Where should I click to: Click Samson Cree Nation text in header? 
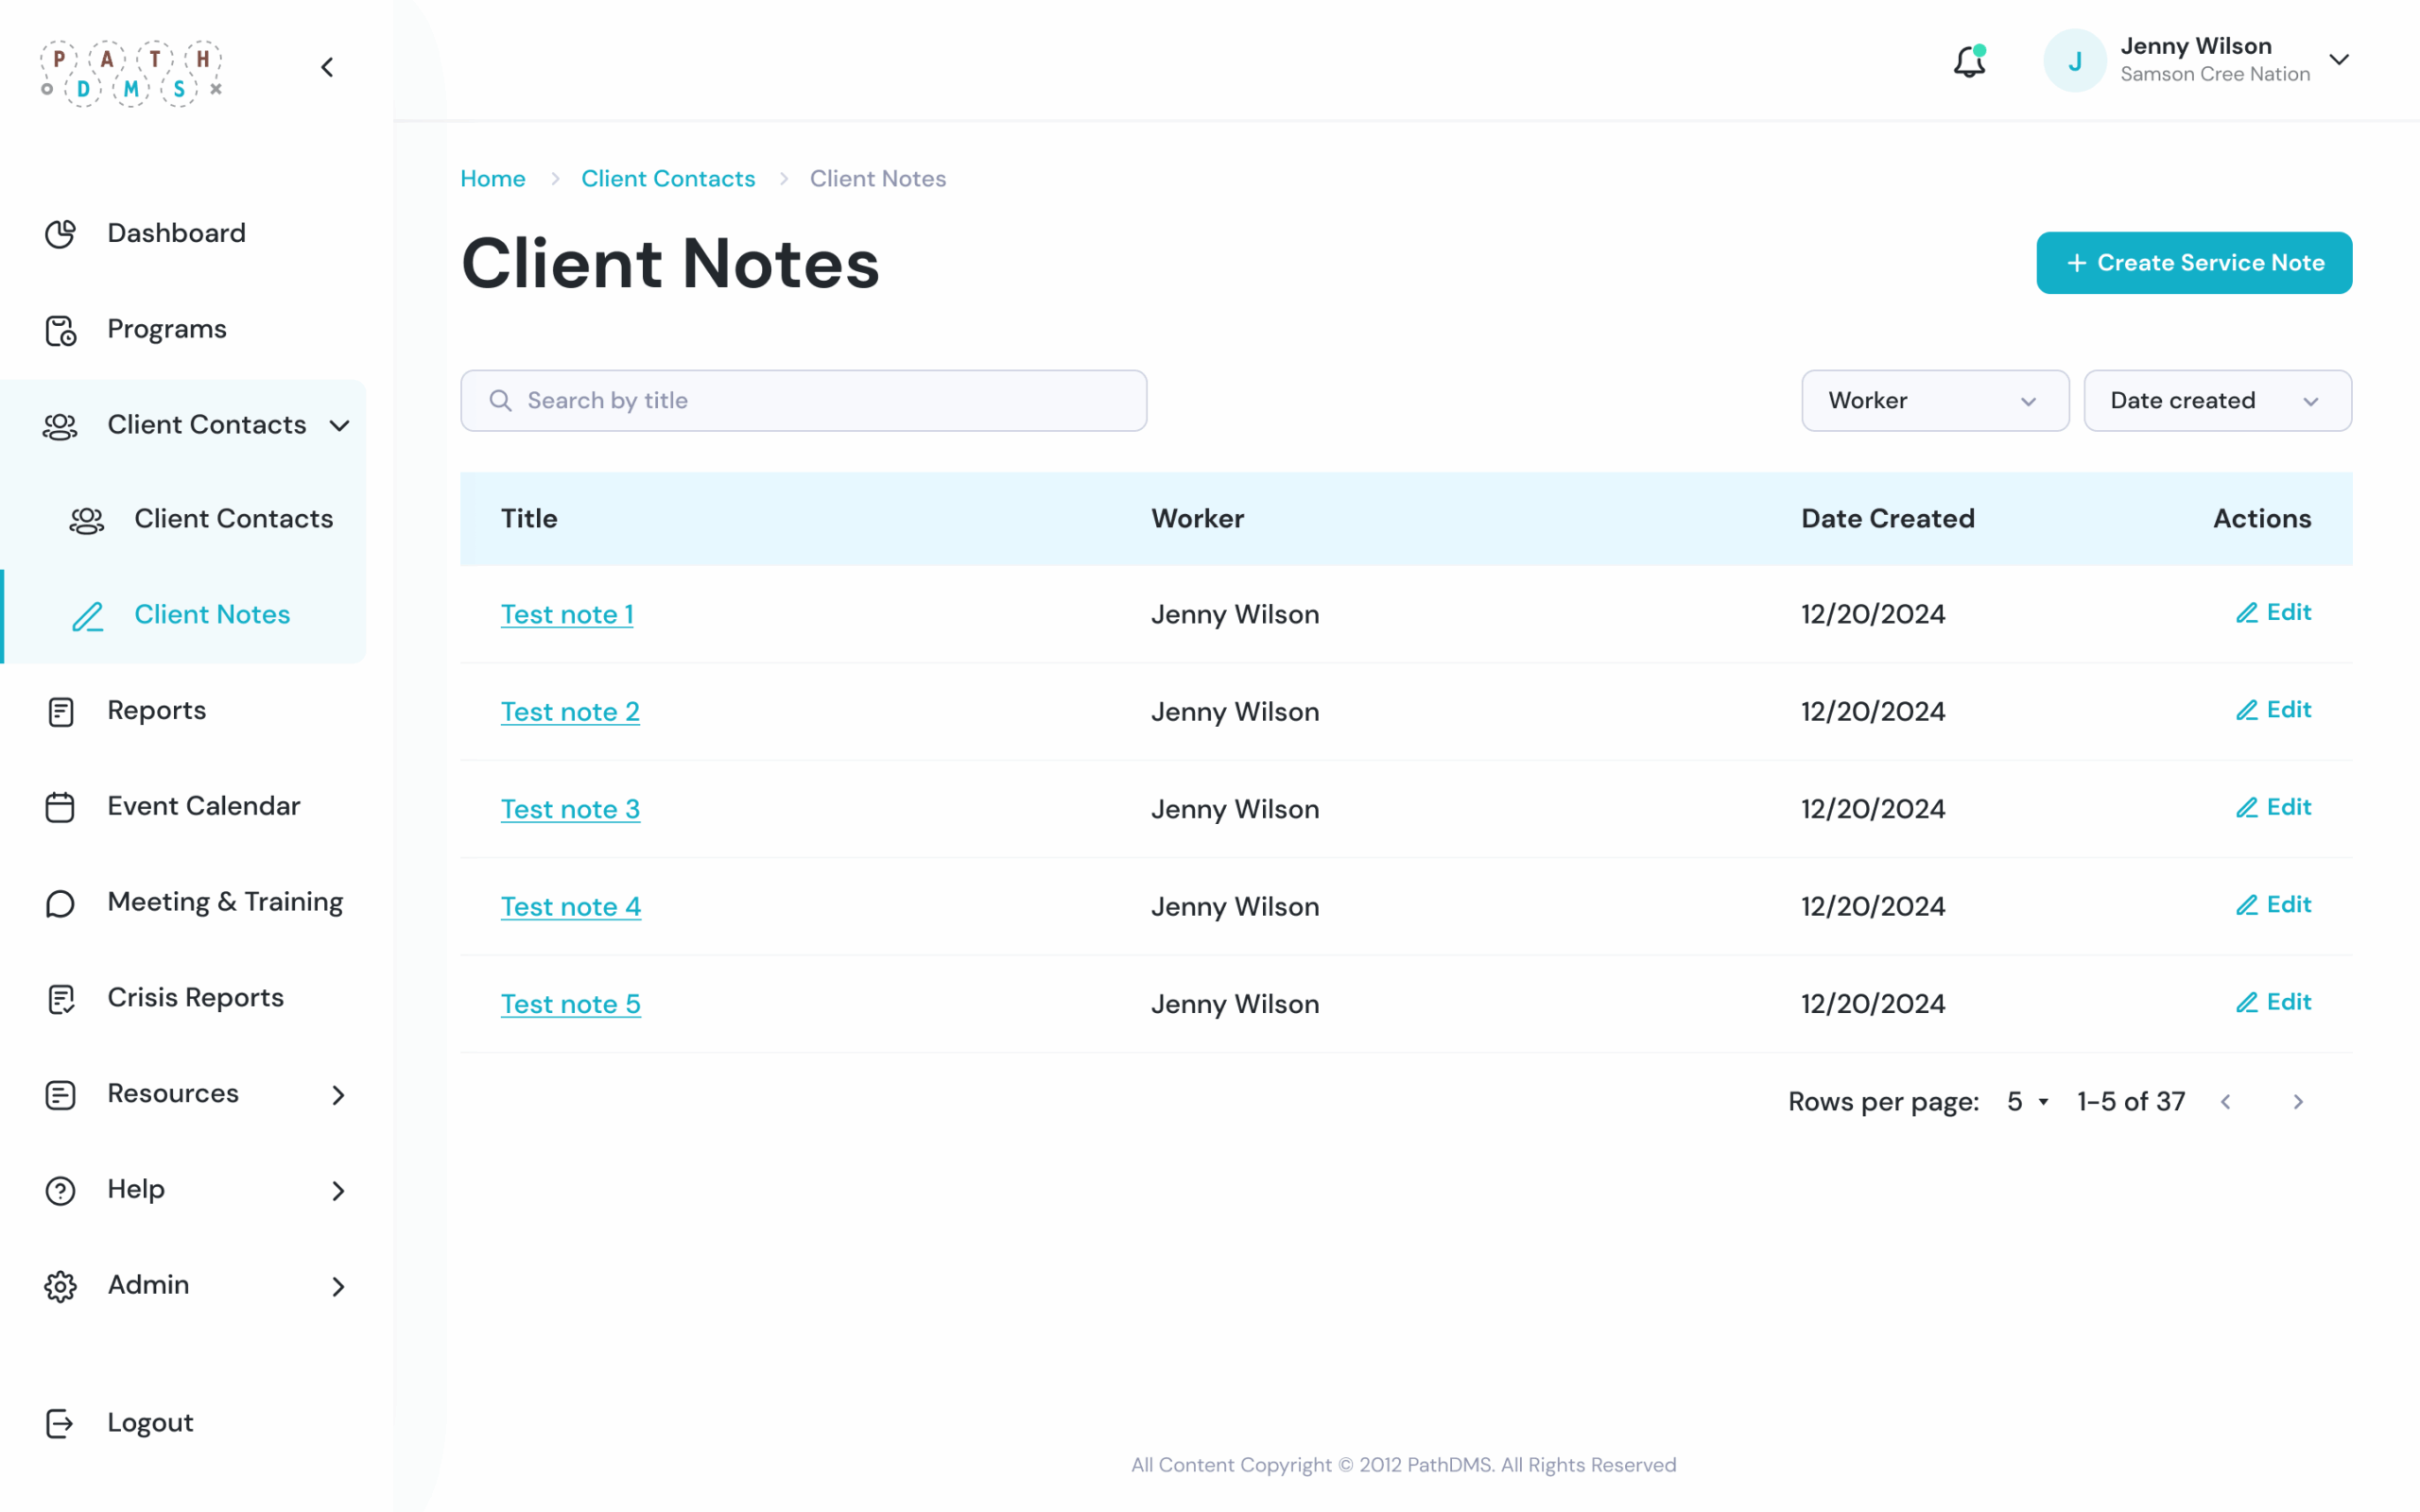pos(2215,74)
